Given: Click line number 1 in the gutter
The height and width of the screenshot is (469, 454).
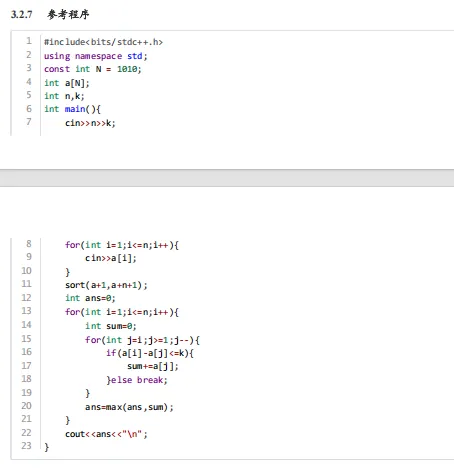Looking at the screenshot, I should tap(29, 41).
